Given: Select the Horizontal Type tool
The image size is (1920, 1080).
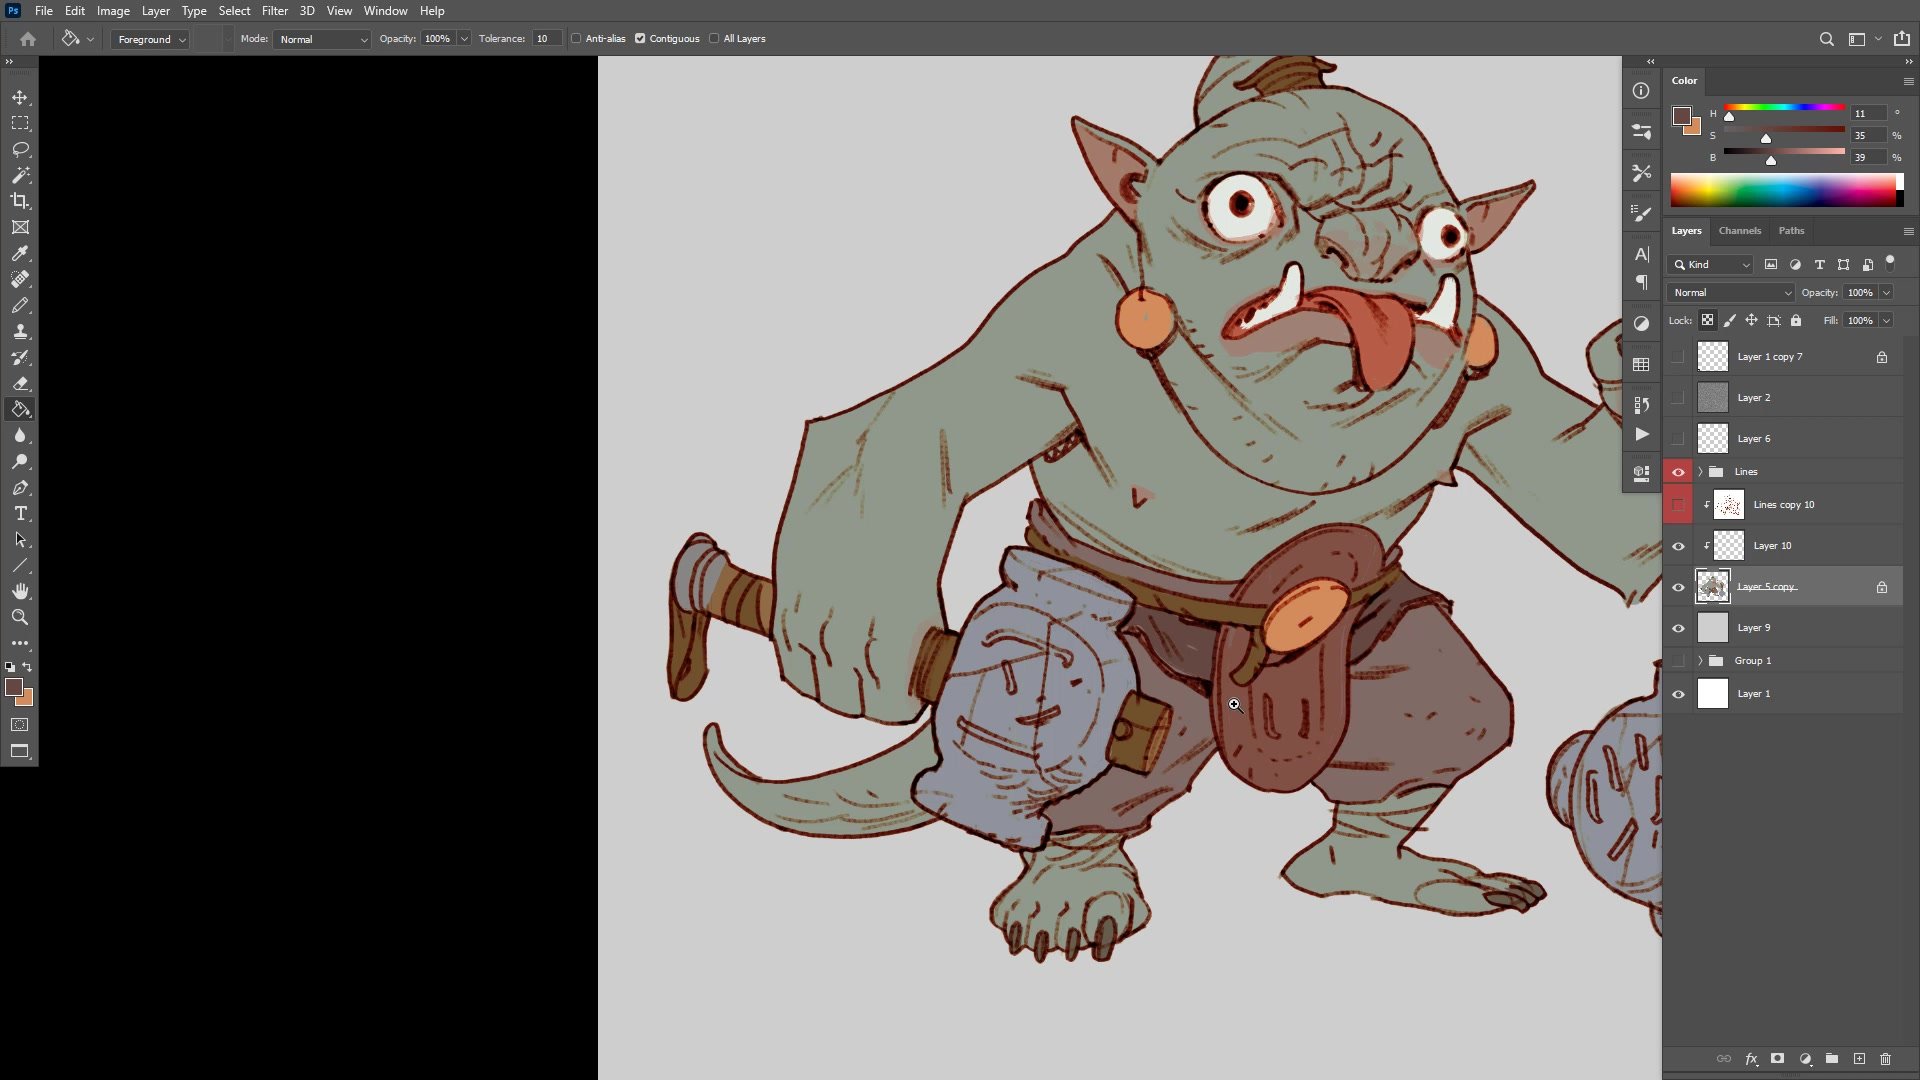Looking at the screenshot, I should click(x=20, y=514).
